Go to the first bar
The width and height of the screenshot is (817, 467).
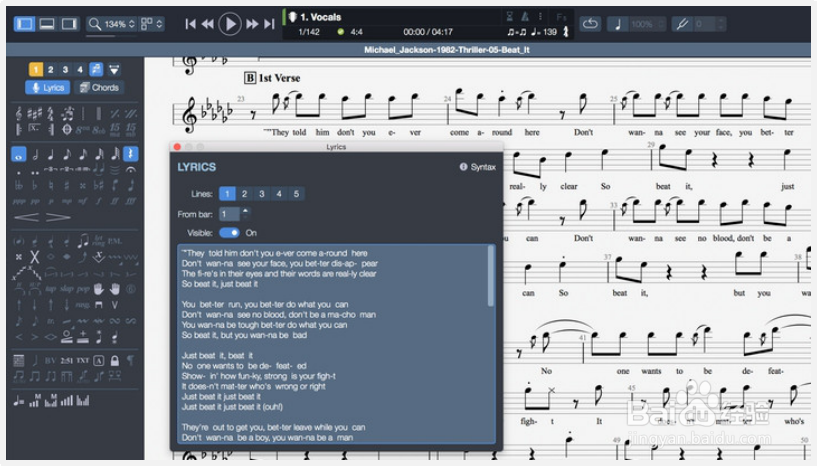coord(190,24)
